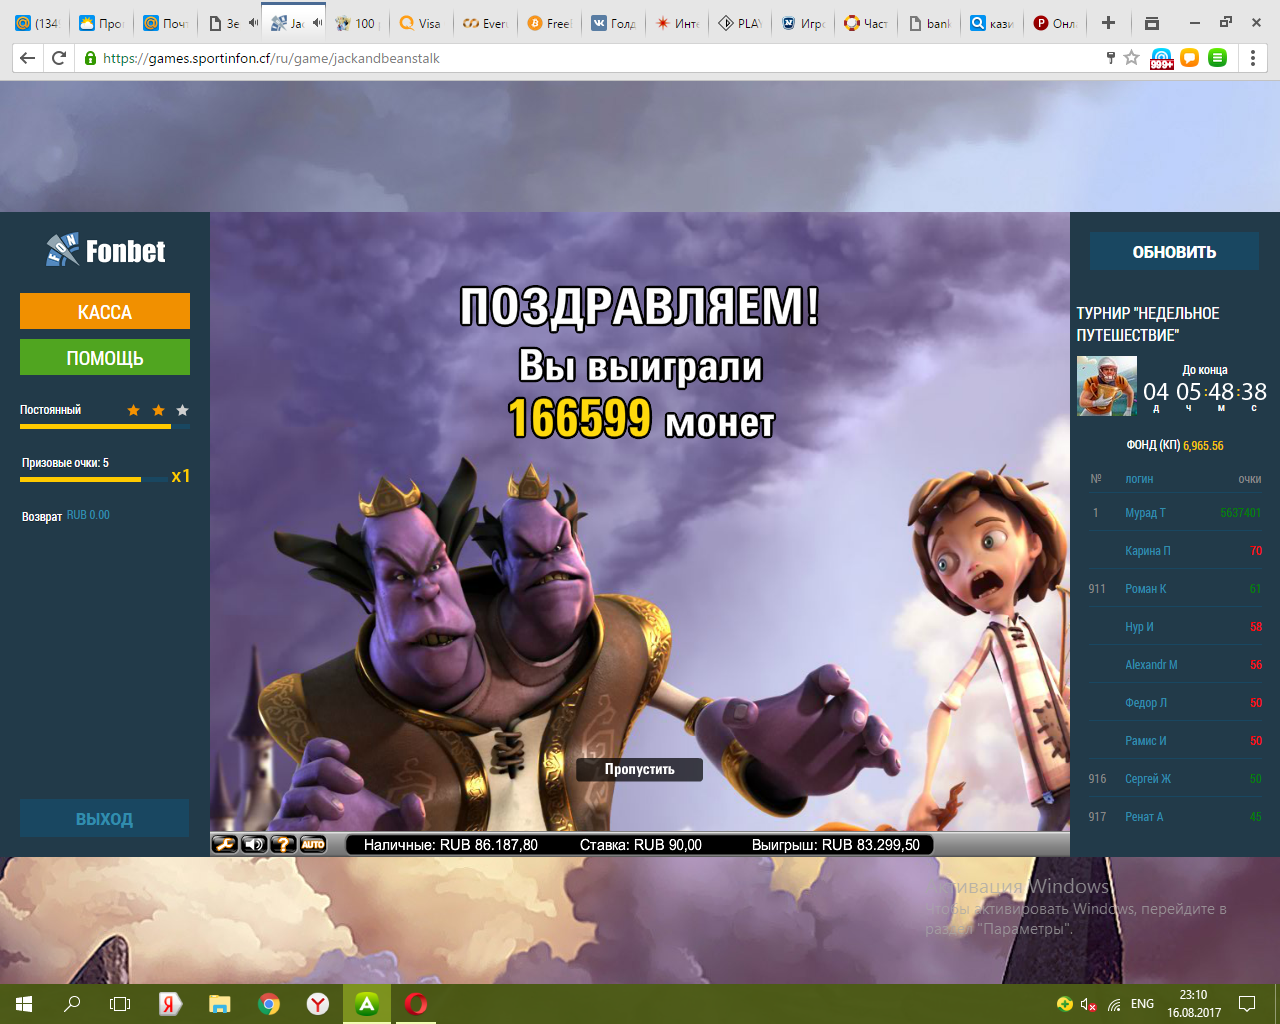Open the orange chat extension icon

tap(1189, 58)
